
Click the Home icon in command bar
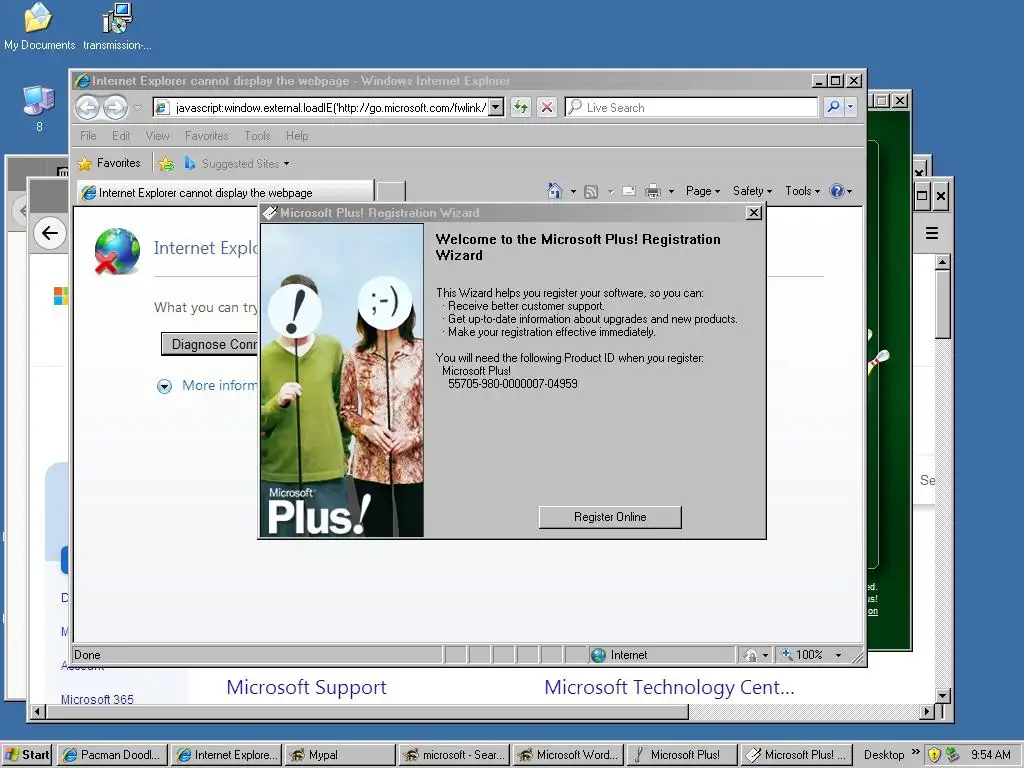(x=554, y=191)
